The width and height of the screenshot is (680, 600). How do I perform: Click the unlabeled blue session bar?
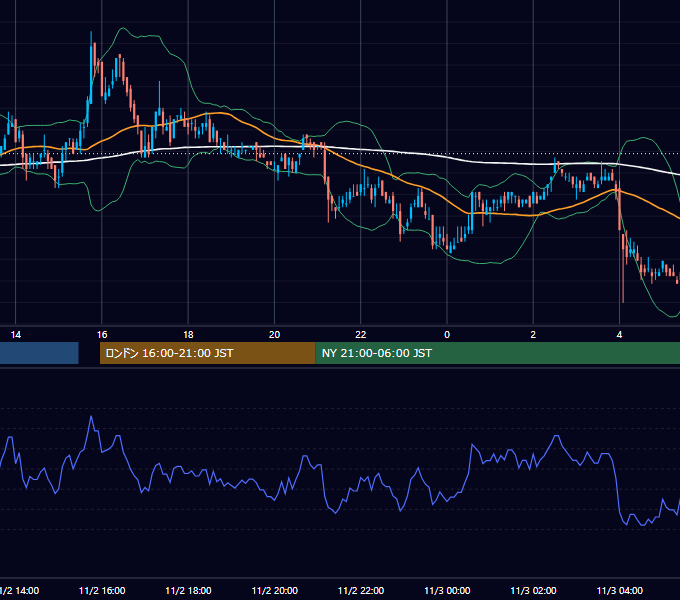point(39,353)
